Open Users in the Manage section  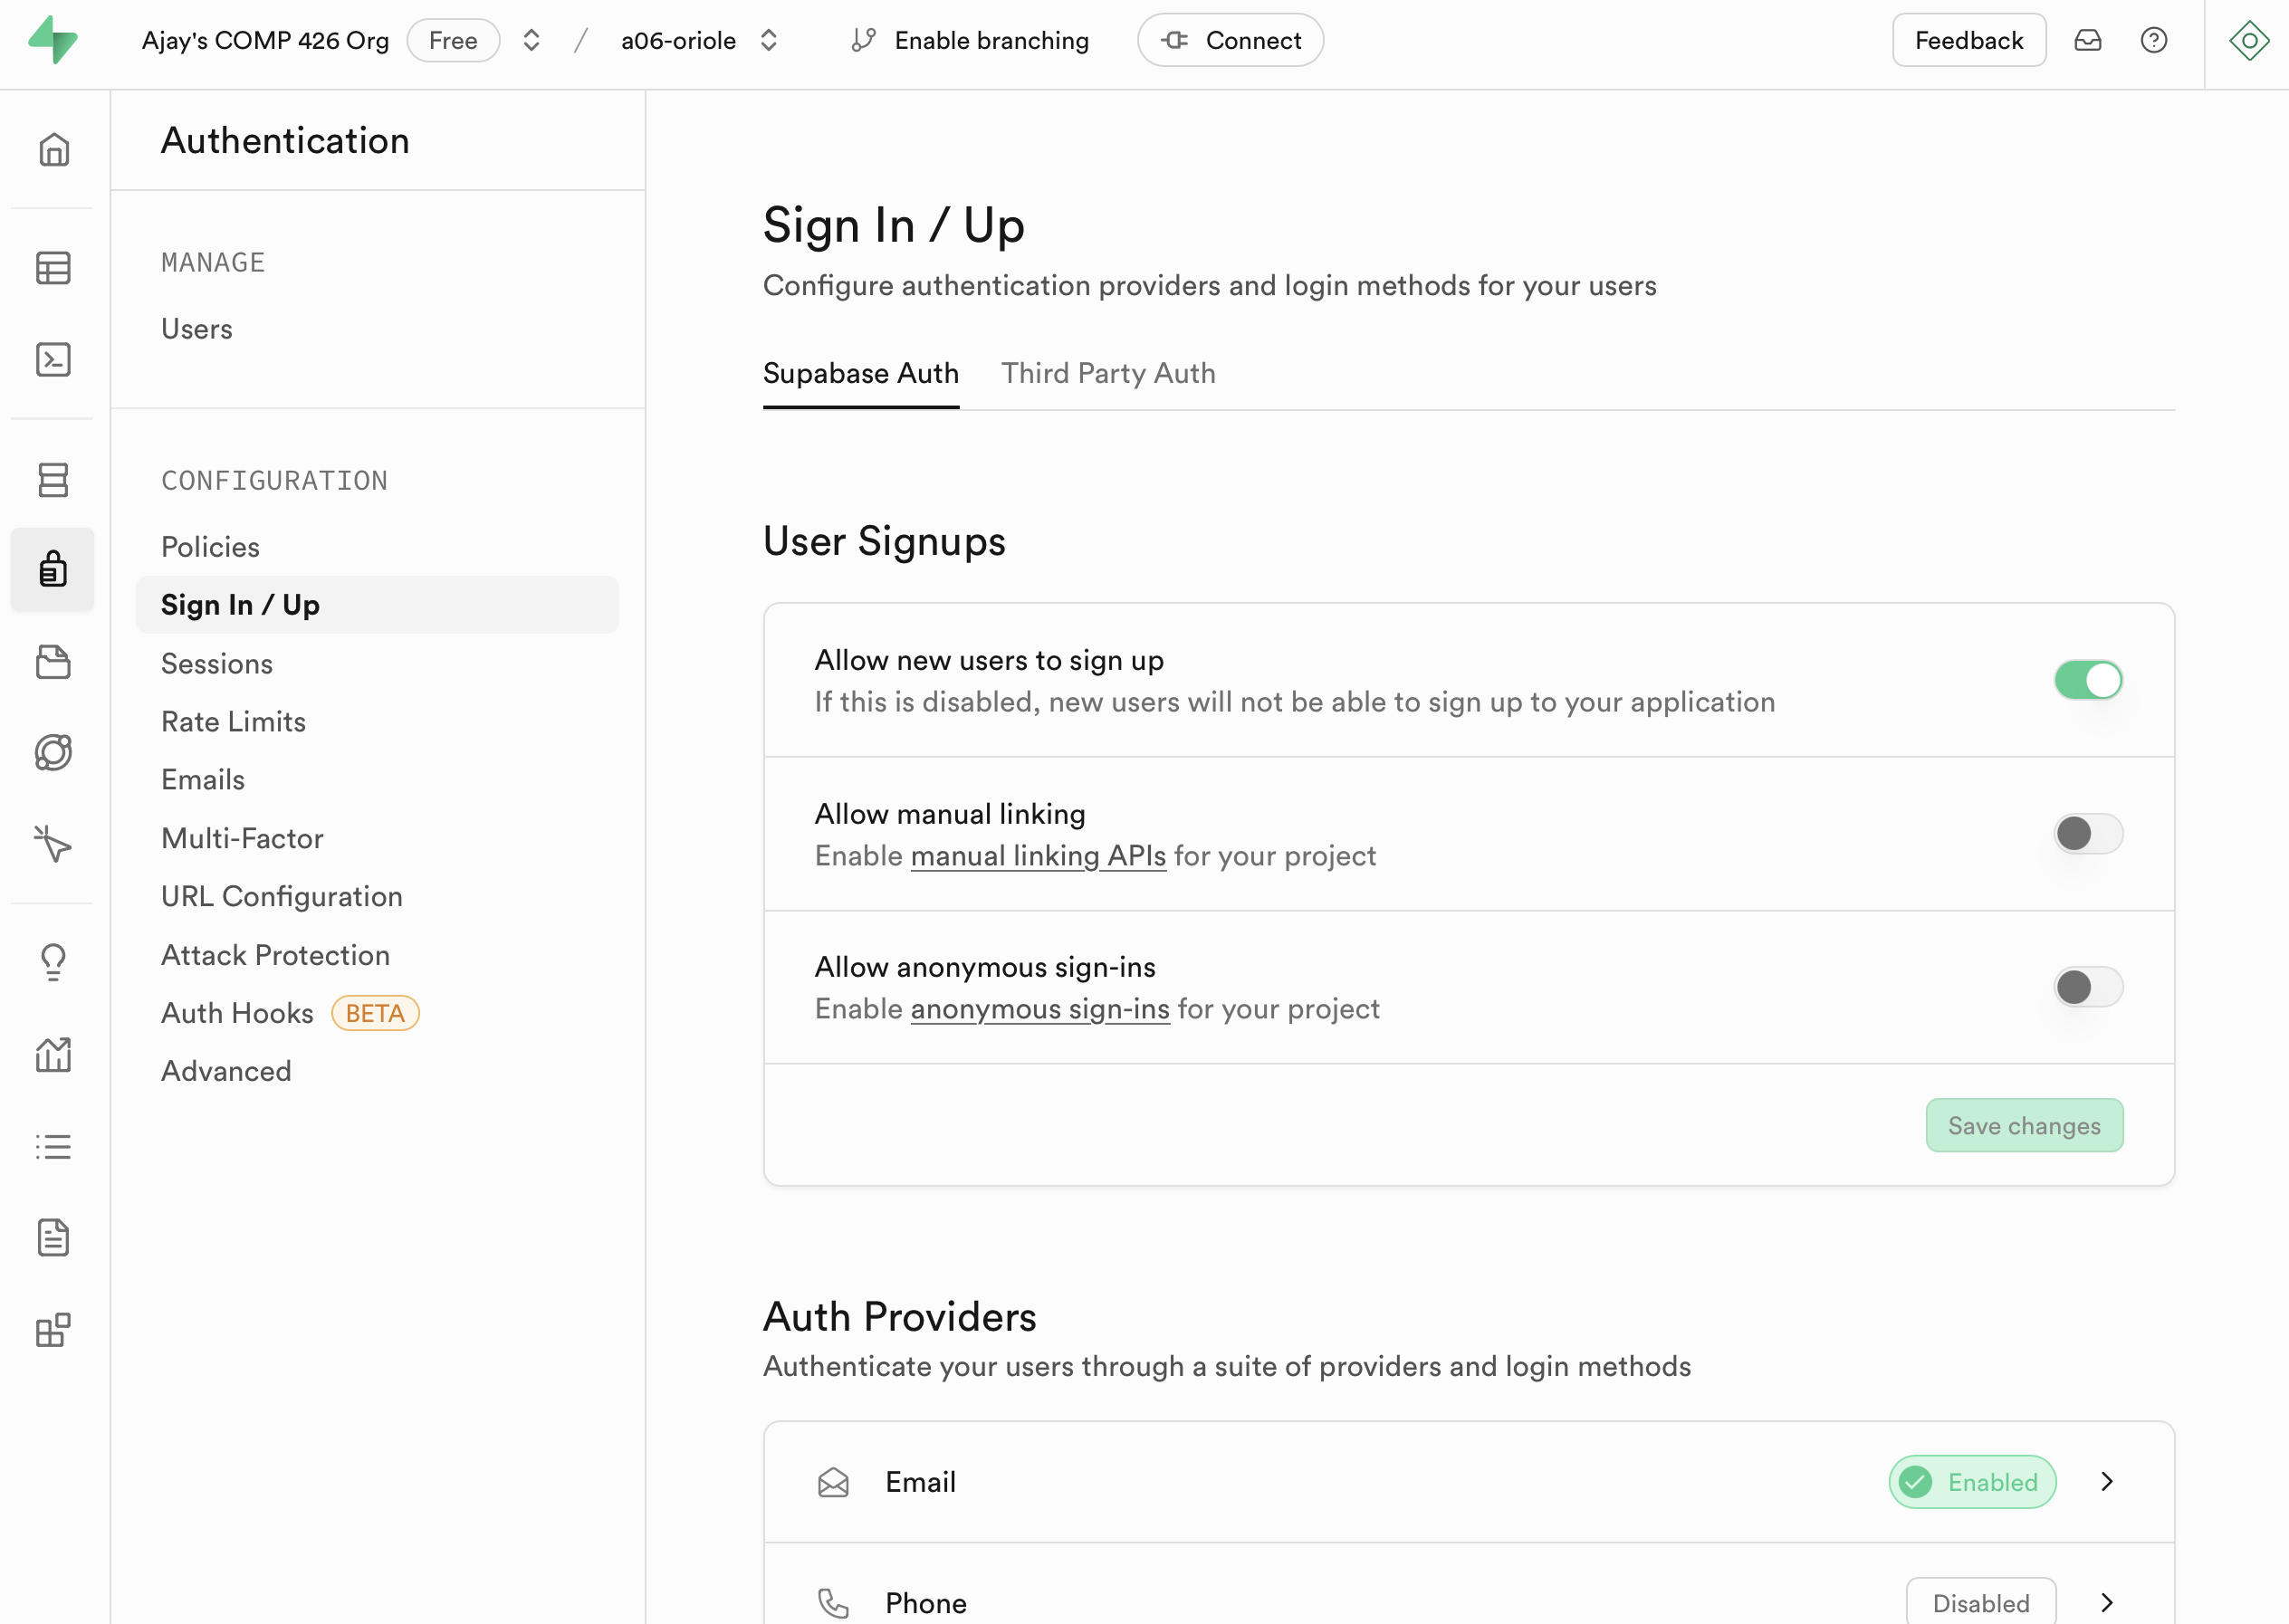pos(197,329)
